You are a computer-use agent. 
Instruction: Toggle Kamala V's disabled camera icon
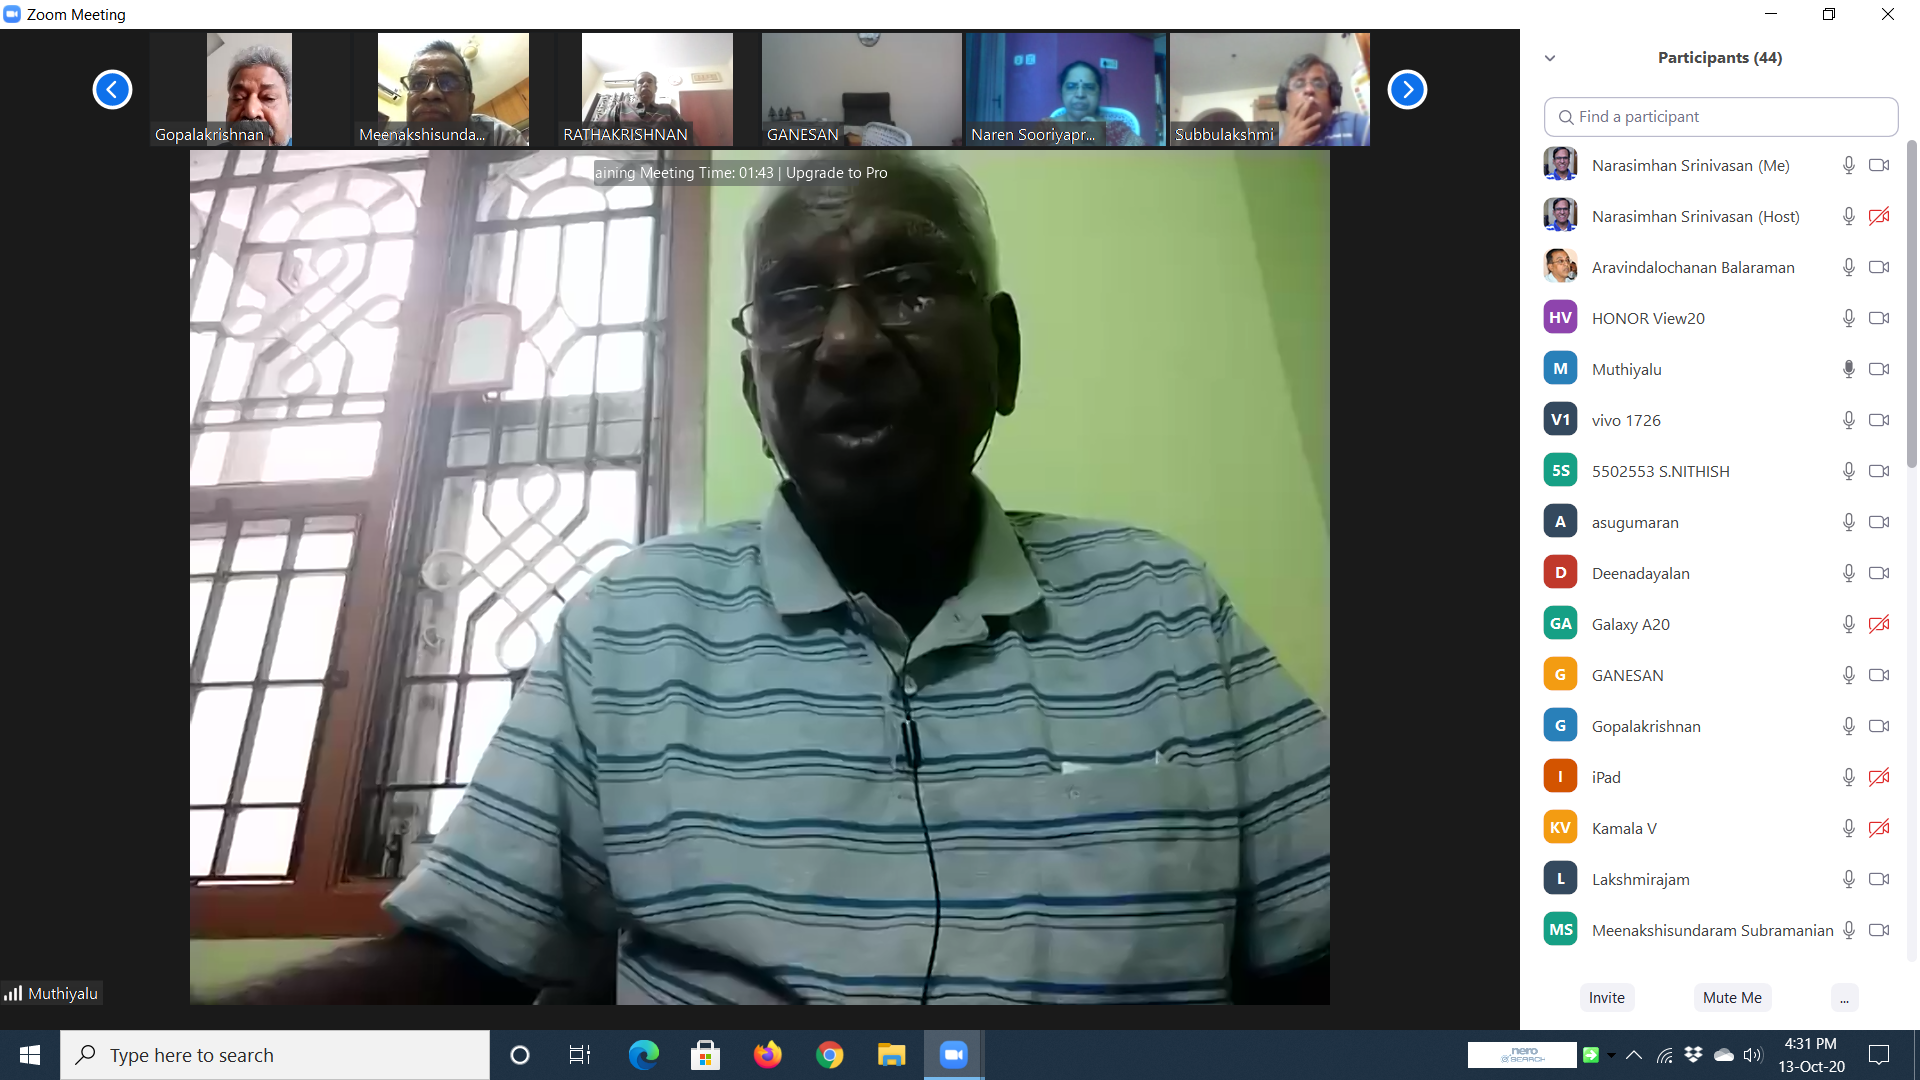point(1878,828)
